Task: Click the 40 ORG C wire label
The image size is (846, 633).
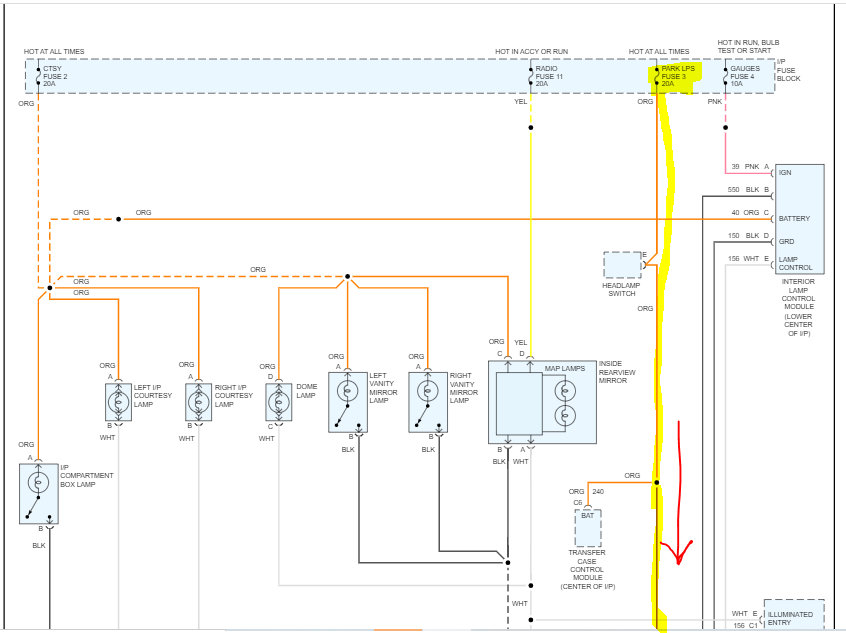Action: coord(750,213)
